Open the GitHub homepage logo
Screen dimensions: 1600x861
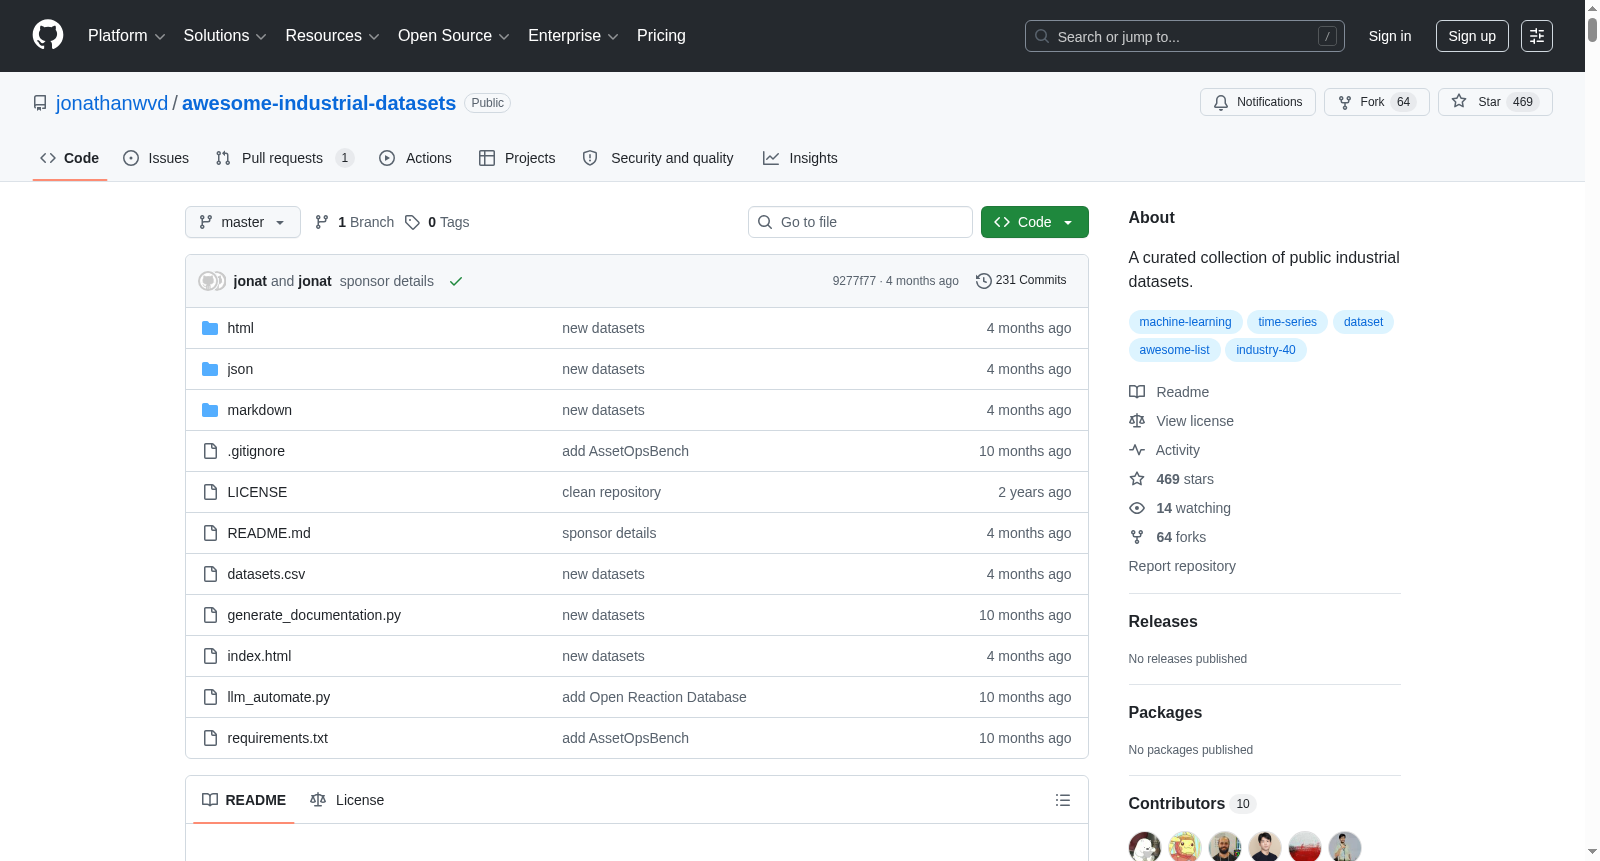pos(48,35)
